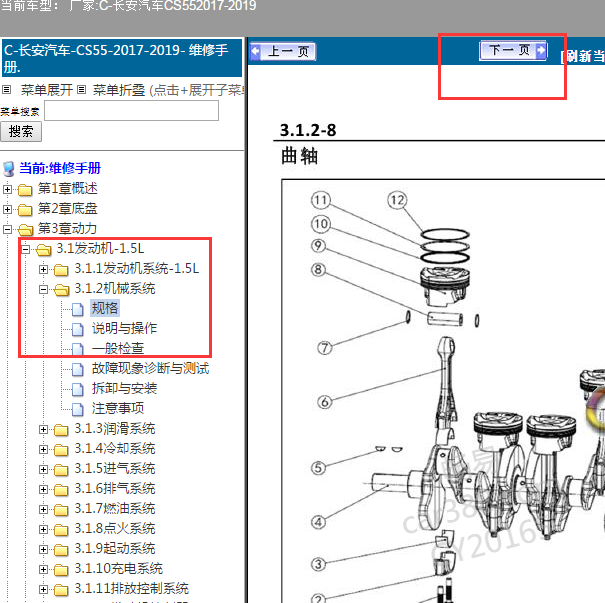This screenshot has width=605, height=603.
Task: Expand the 3.1.1发动机系统-1.5L plus toggle
Action: [x=44, y=270]
